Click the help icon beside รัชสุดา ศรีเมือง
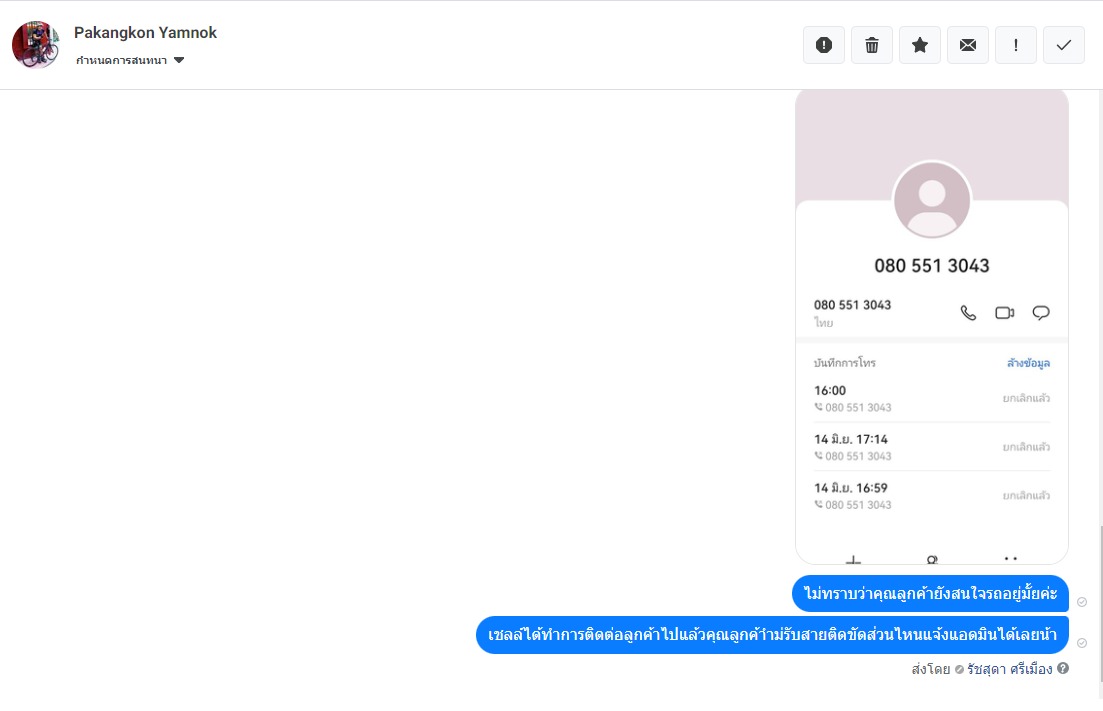This screenshot has width=1103, height=711. [1063, 668]
